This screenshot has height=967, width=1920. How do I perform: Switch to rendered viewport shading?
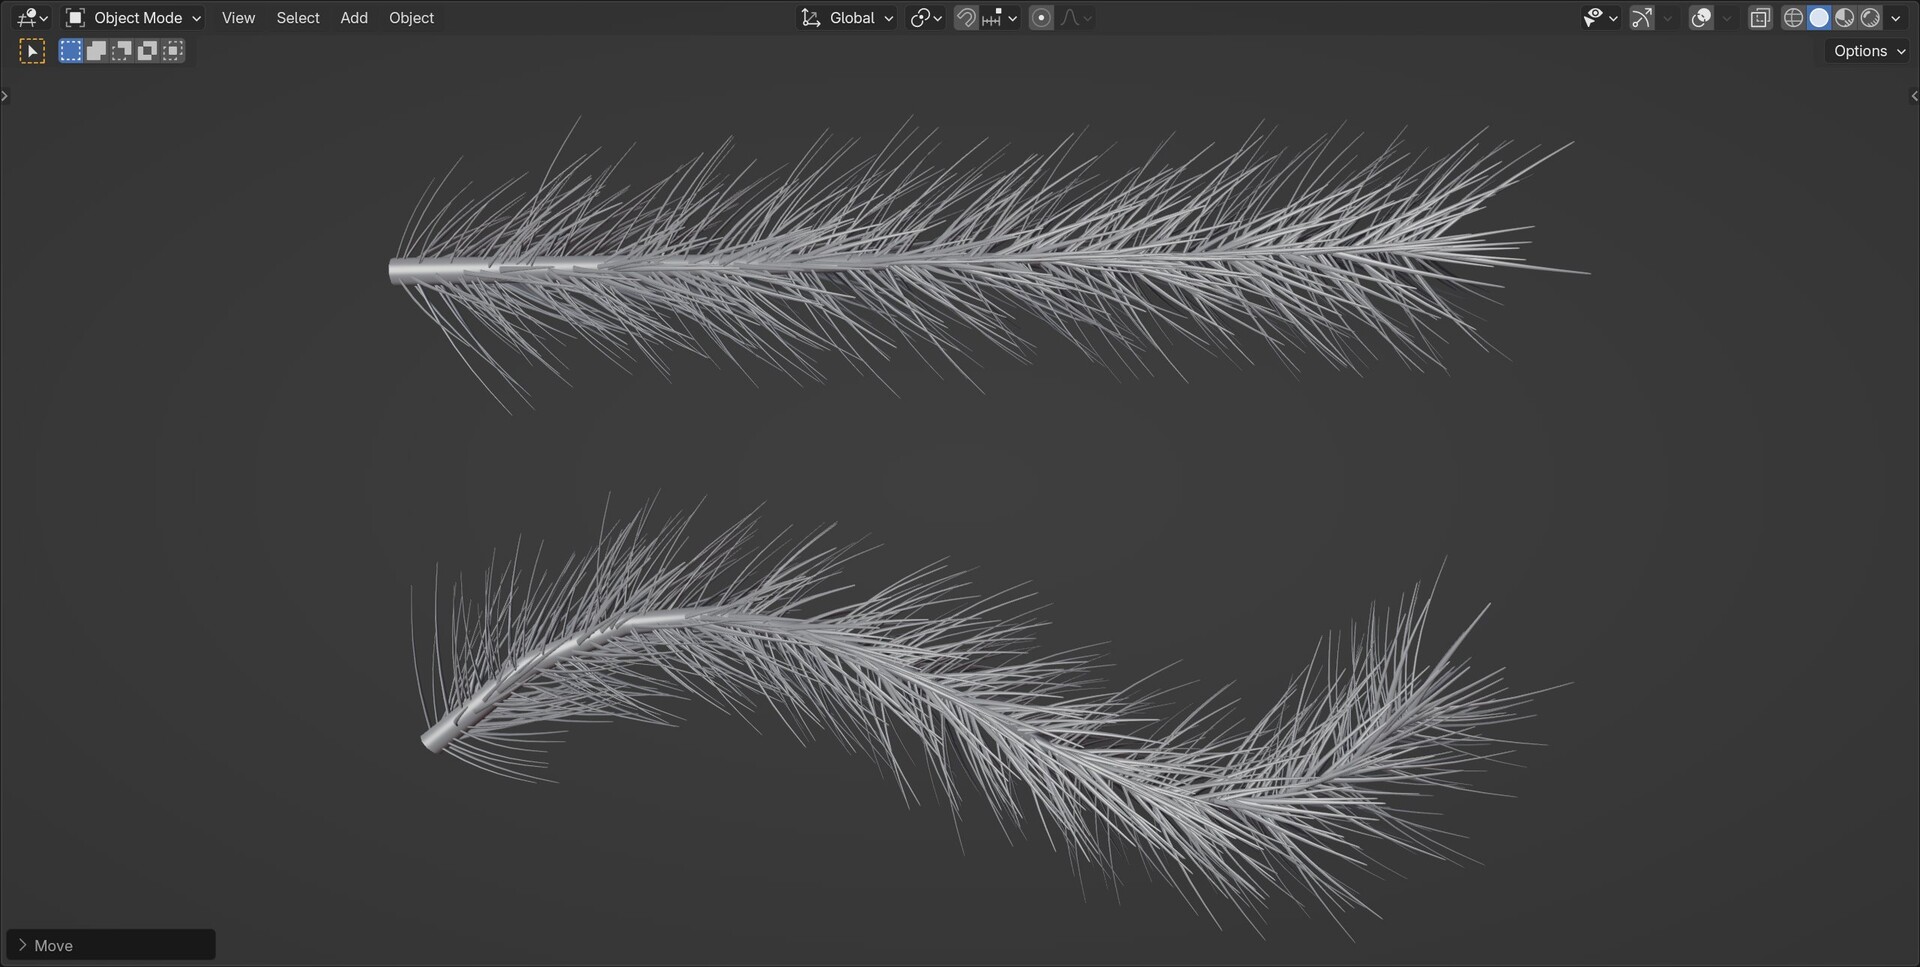1869,17
